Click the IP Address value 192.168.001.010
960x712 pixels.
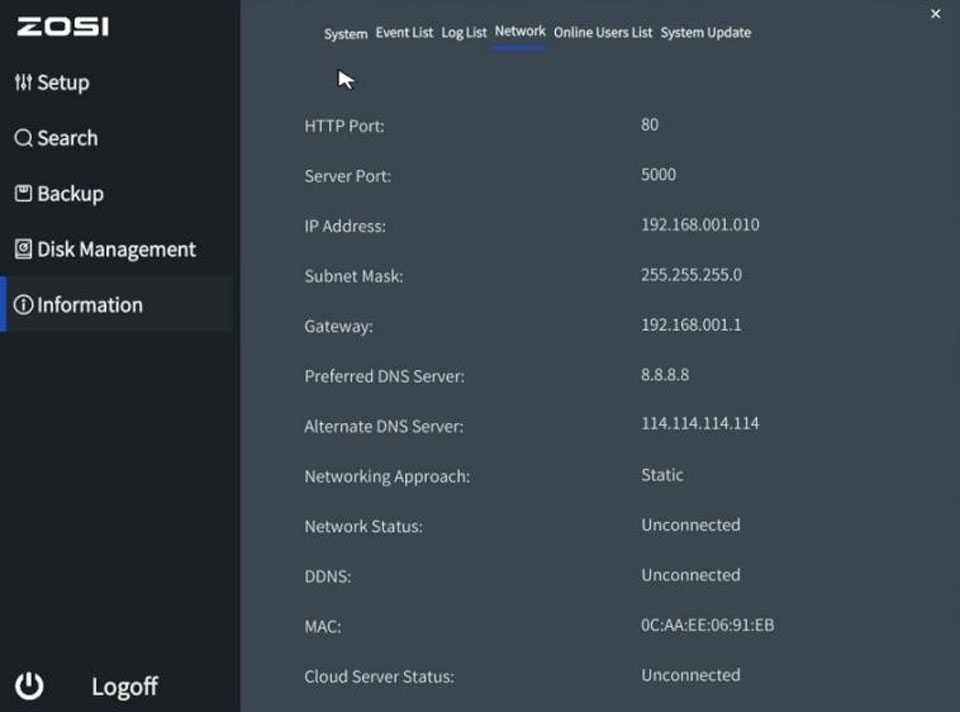699,225
